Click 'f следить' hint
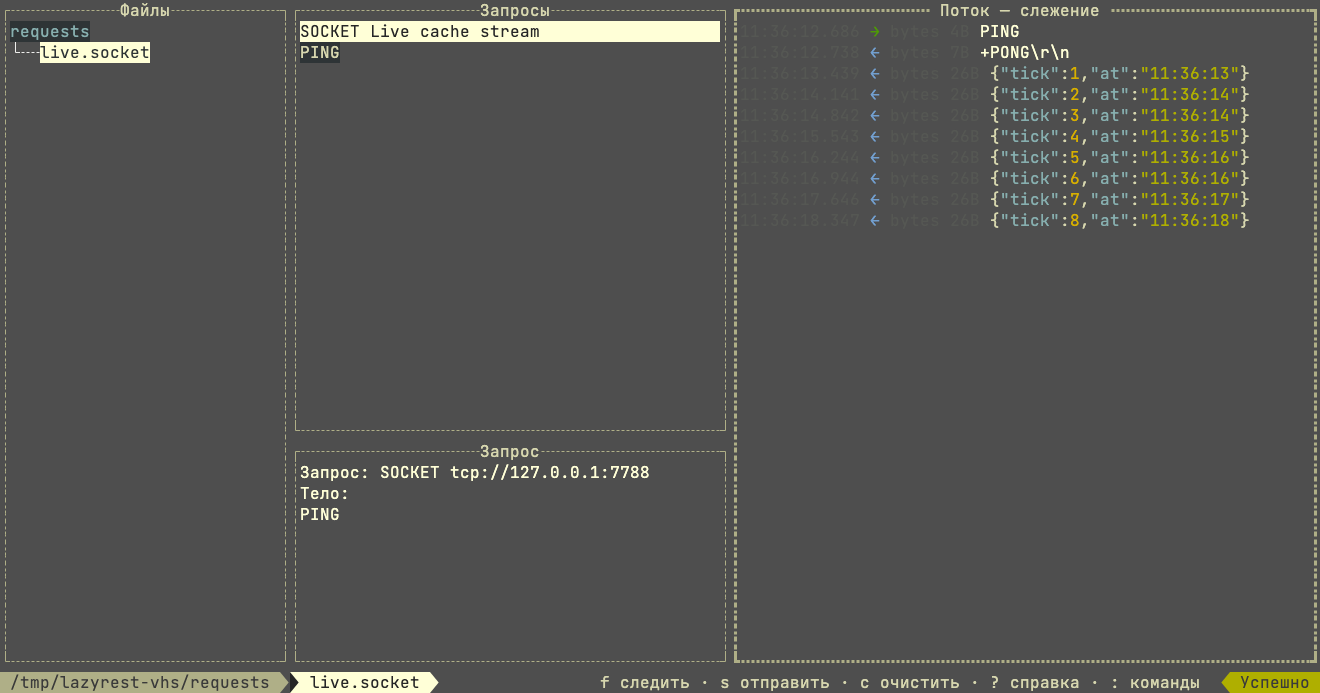 [x=645, y=683]
